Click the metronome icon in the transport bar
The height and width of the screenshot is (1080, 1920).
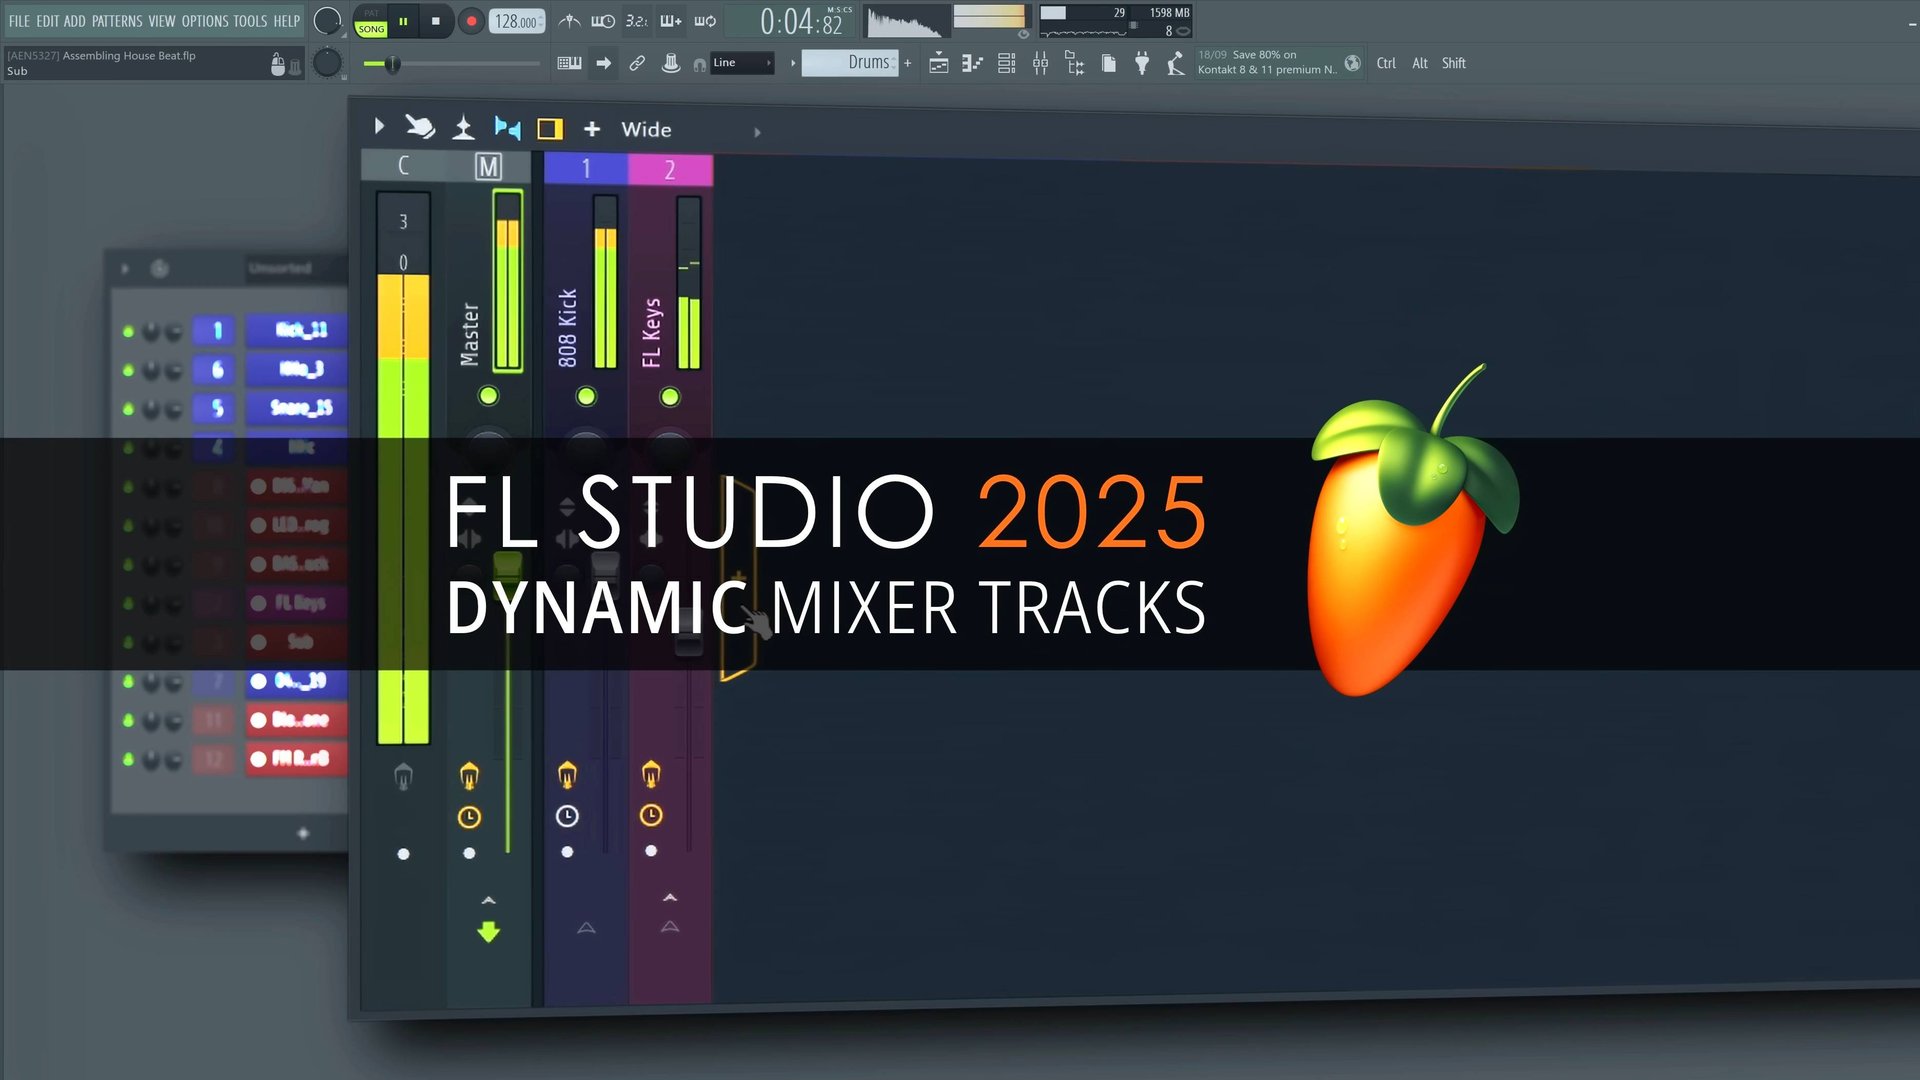coord(569,20)
